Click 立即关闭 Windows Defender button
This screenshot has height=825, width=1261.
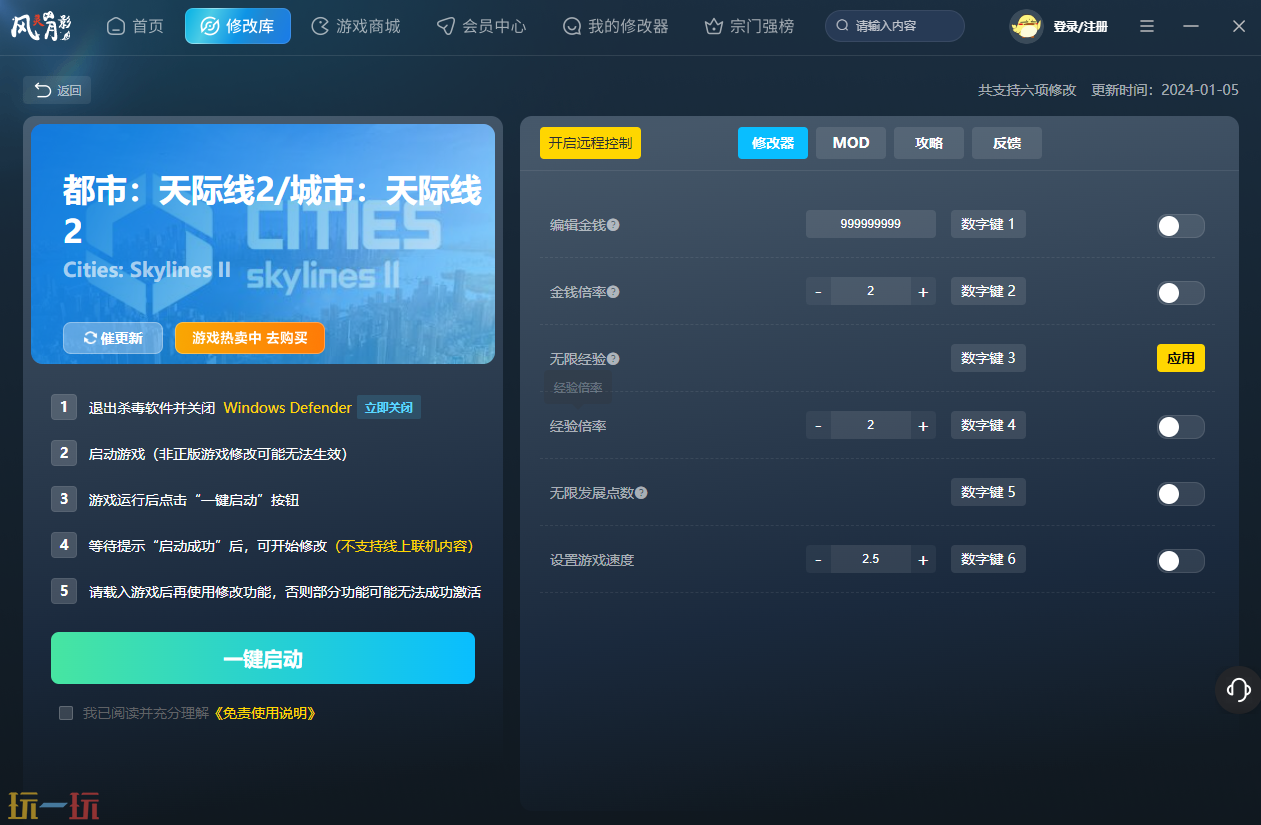tap(389, 408)
